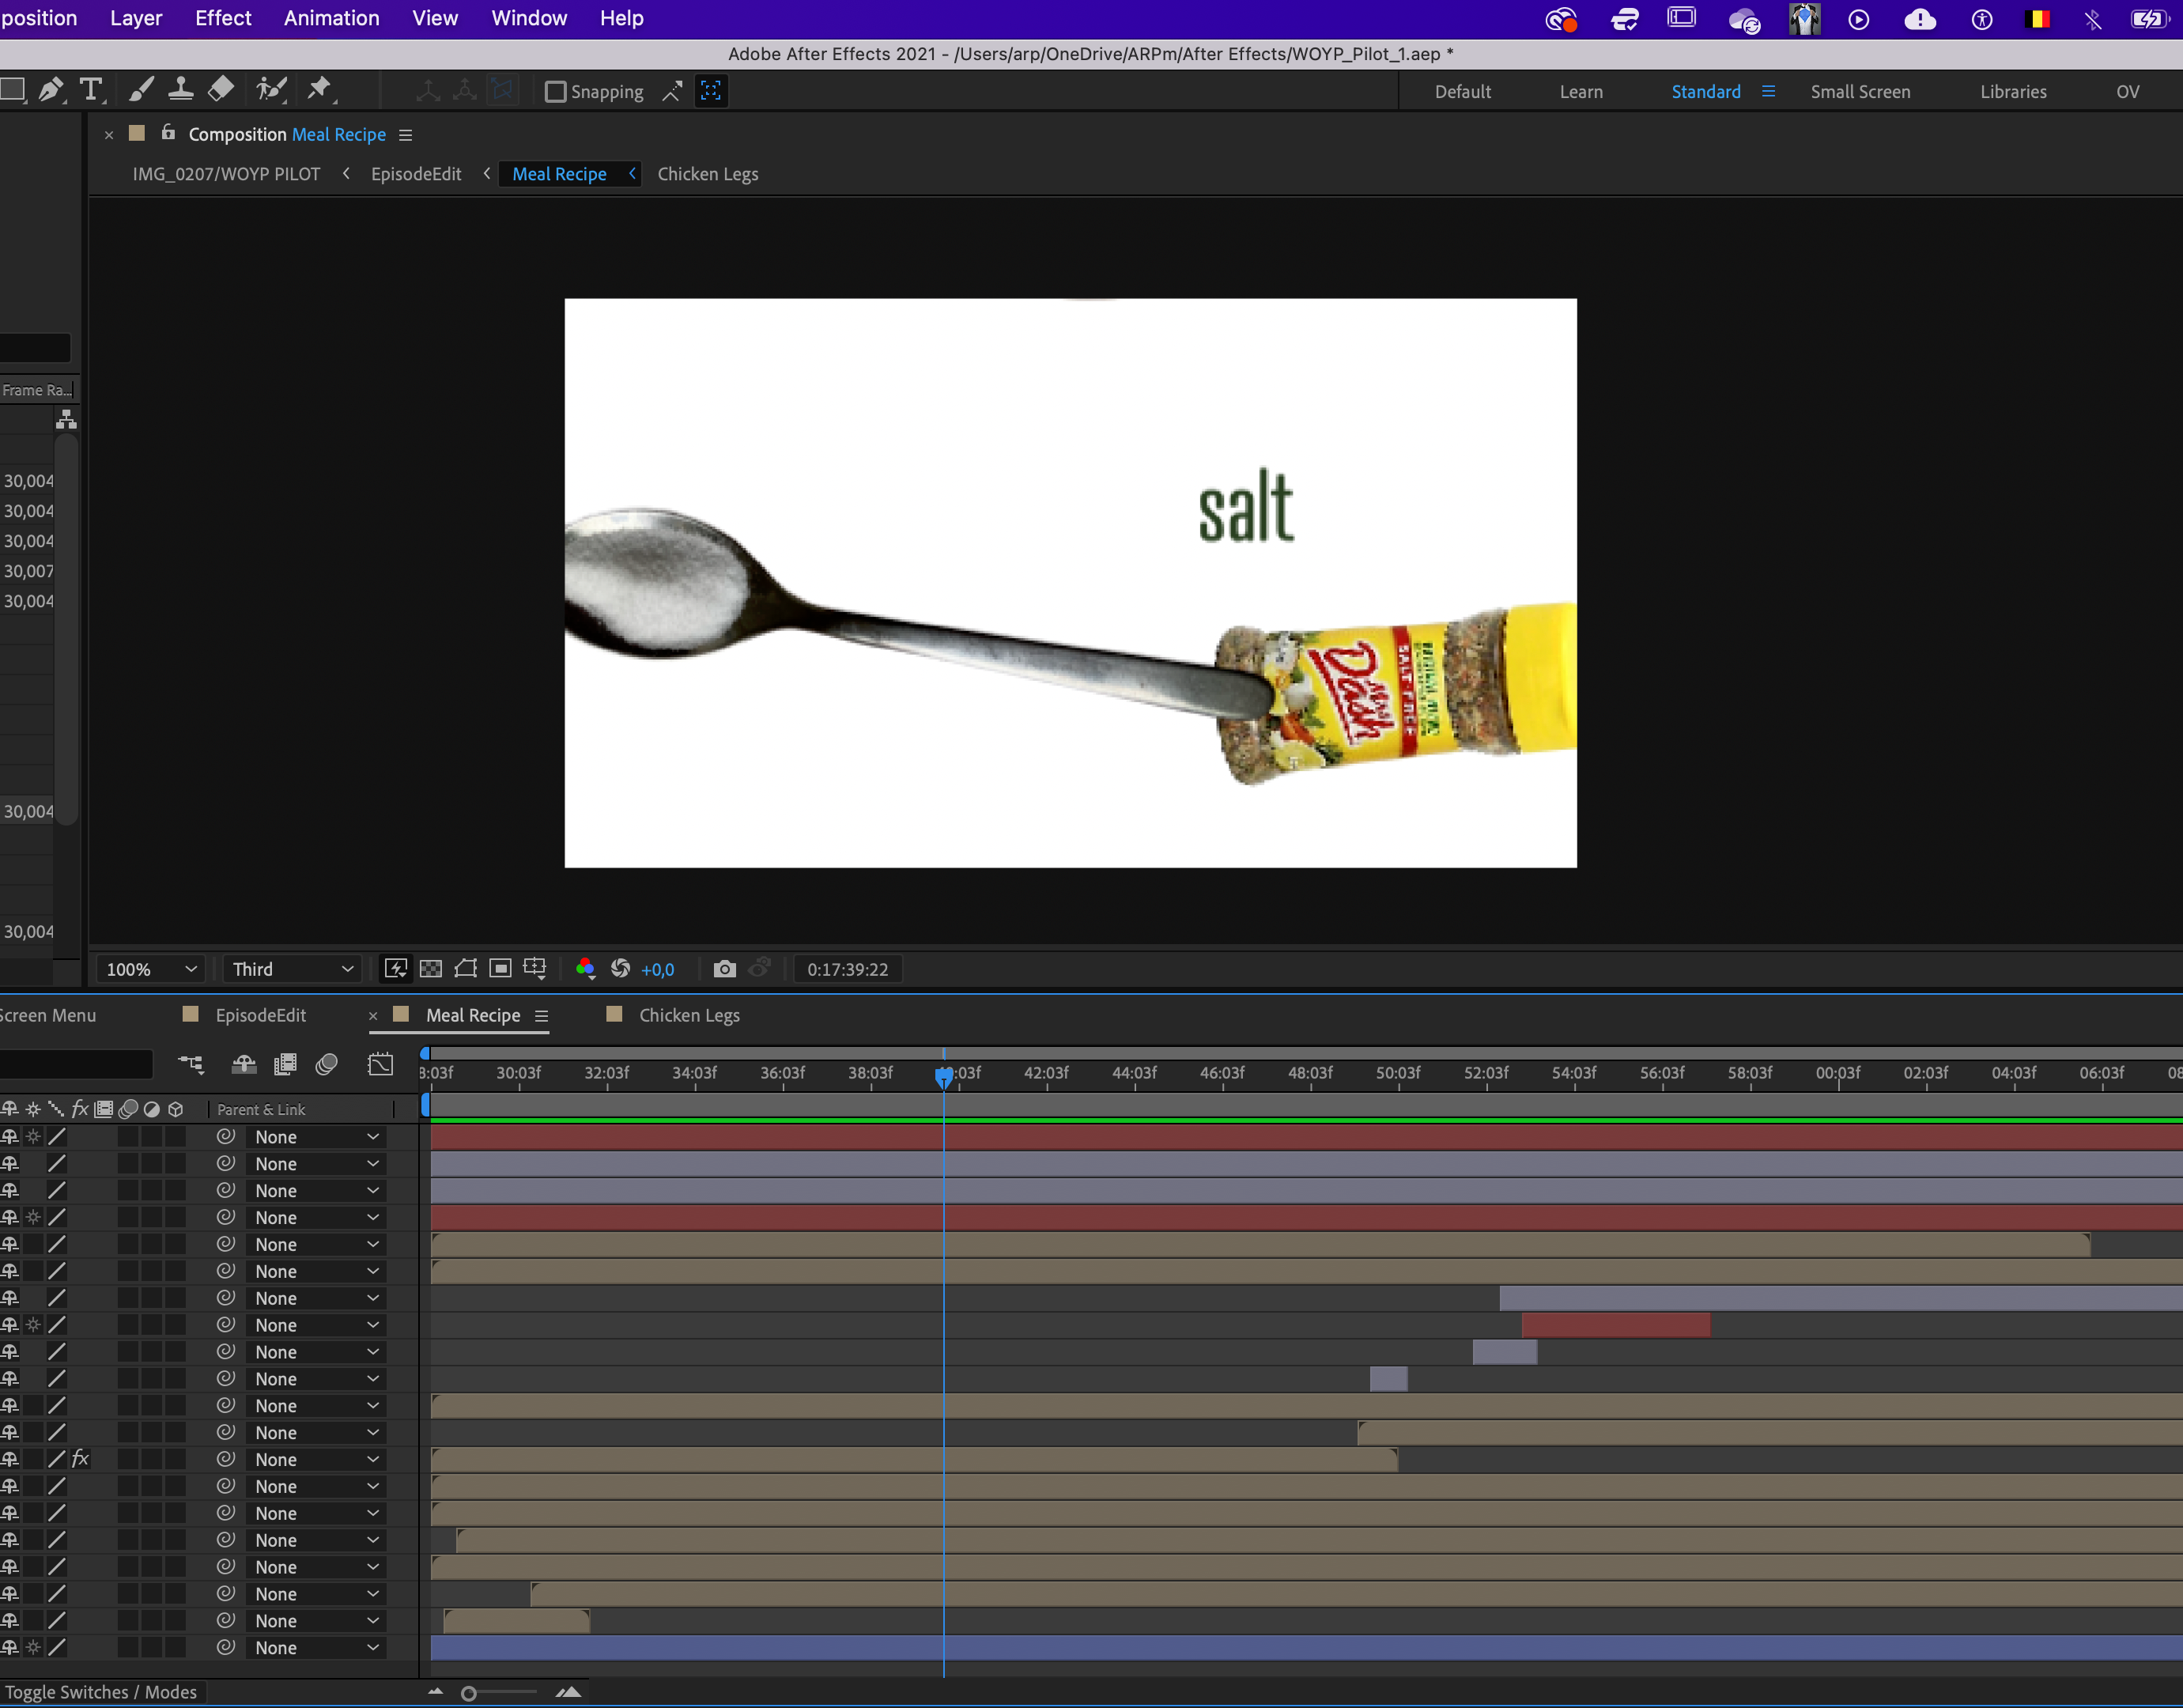The width and height of the screenshot is (2183, 1708).
Task: Click the cloud download icon in menu bar
Action: tap(1920, 19)
